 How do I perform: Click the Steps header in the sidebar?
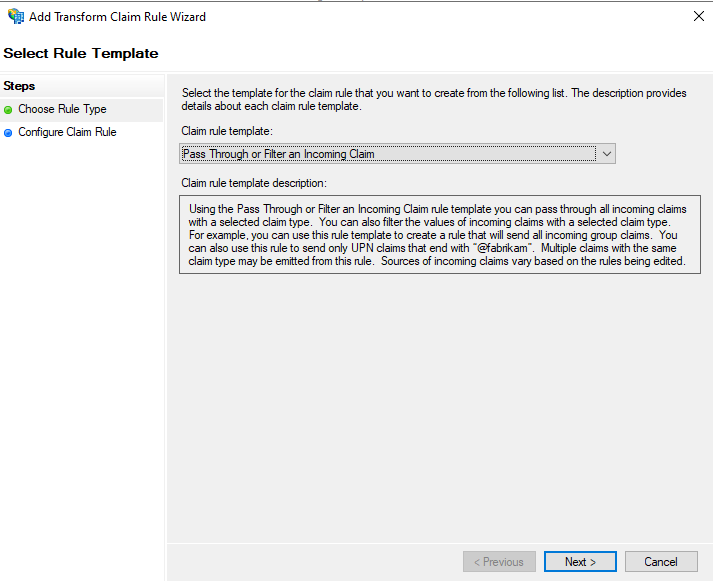coord(20,86)
